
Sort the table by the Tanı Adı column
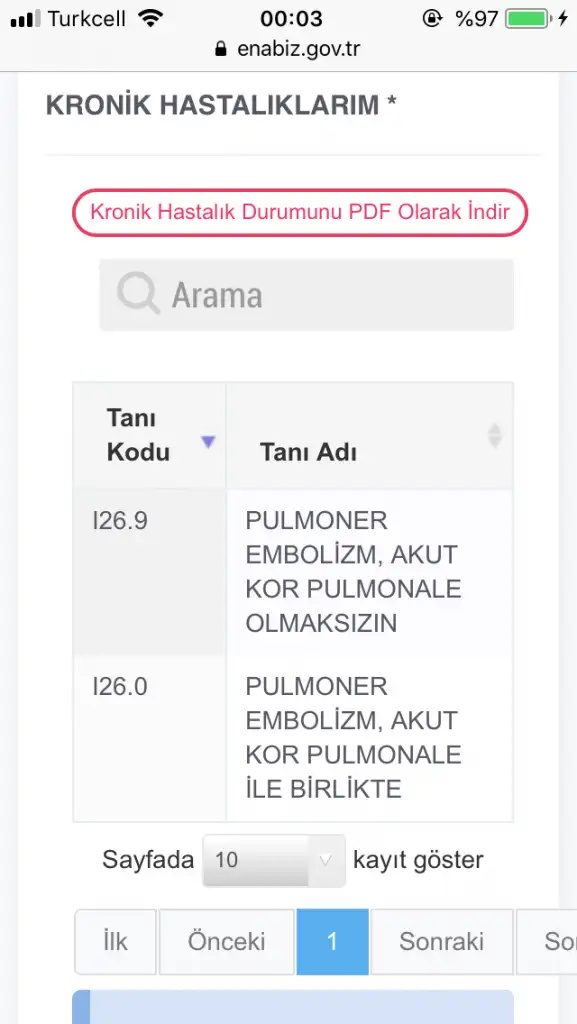pyautogui.click(x=370, y=435)
